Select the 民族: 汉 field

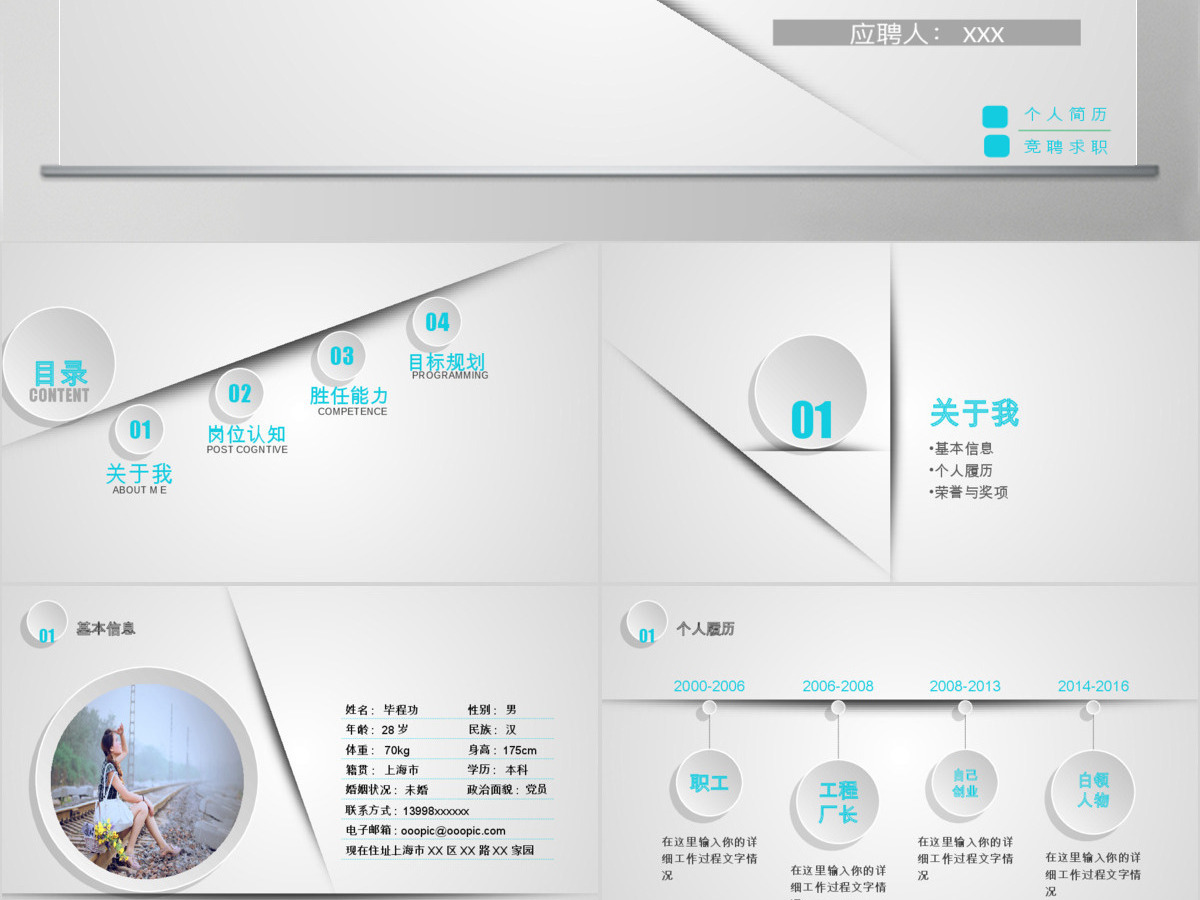(x=492, y=729)
